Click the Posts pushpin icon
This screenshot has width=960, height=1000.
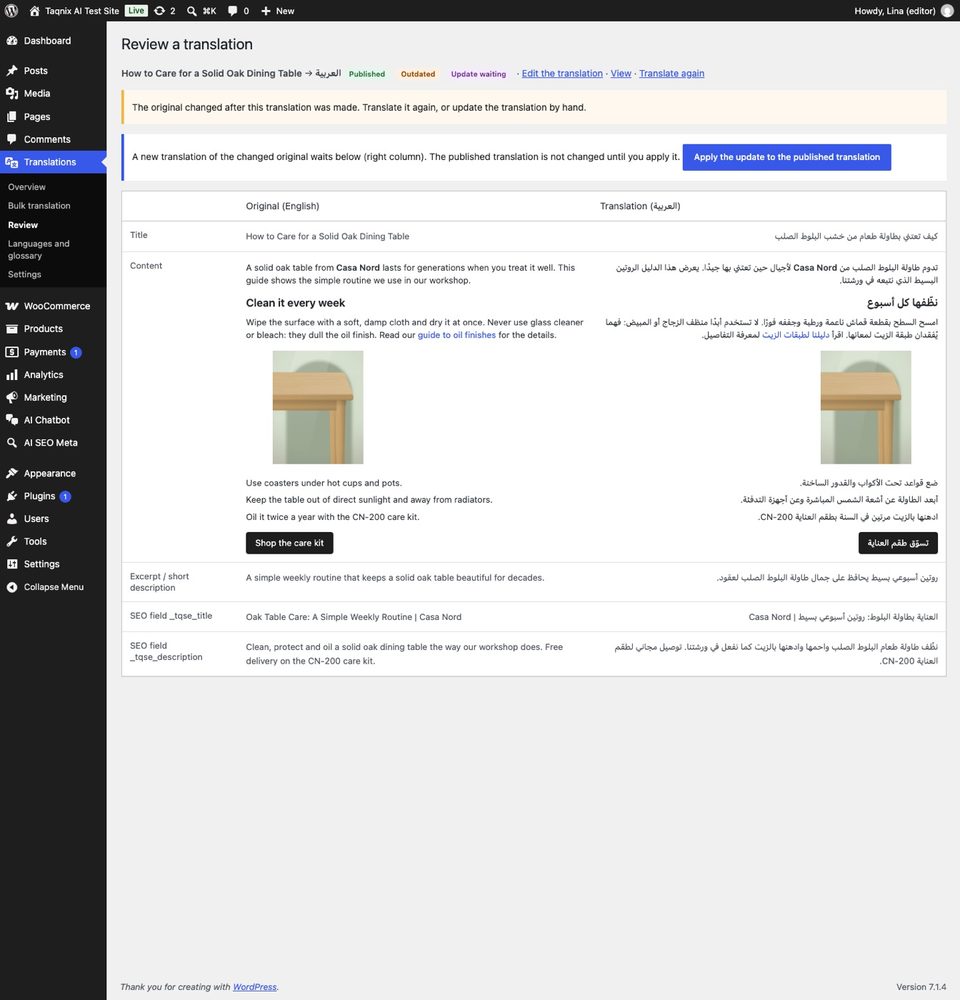12,71
